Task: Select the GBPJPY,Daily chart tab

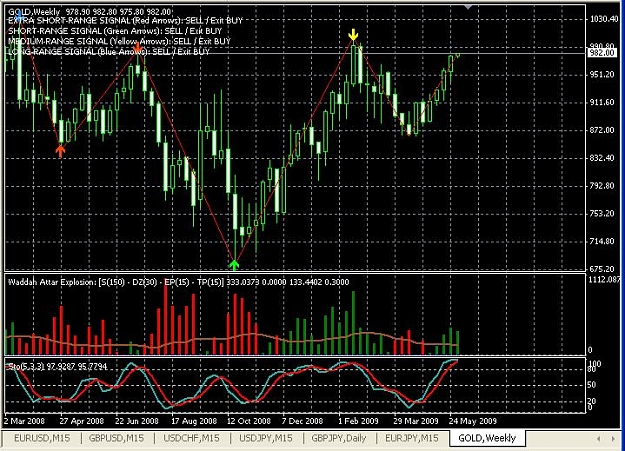Action: 339,438
